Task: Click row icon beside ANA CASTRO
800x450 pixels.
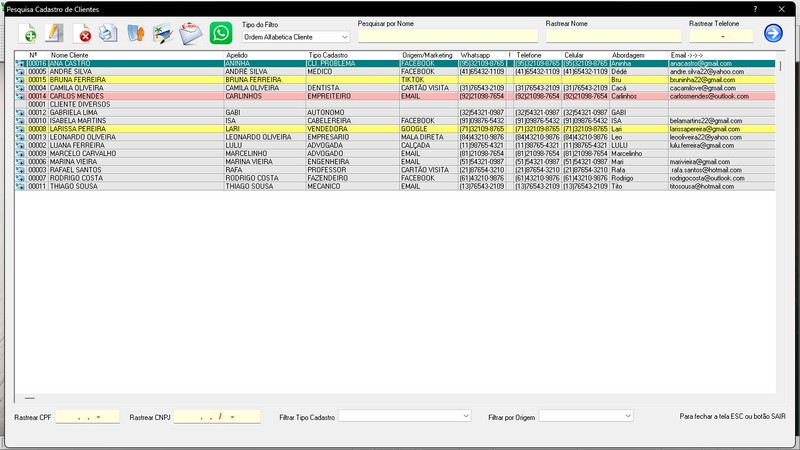Action: click(x=20, y=64)
